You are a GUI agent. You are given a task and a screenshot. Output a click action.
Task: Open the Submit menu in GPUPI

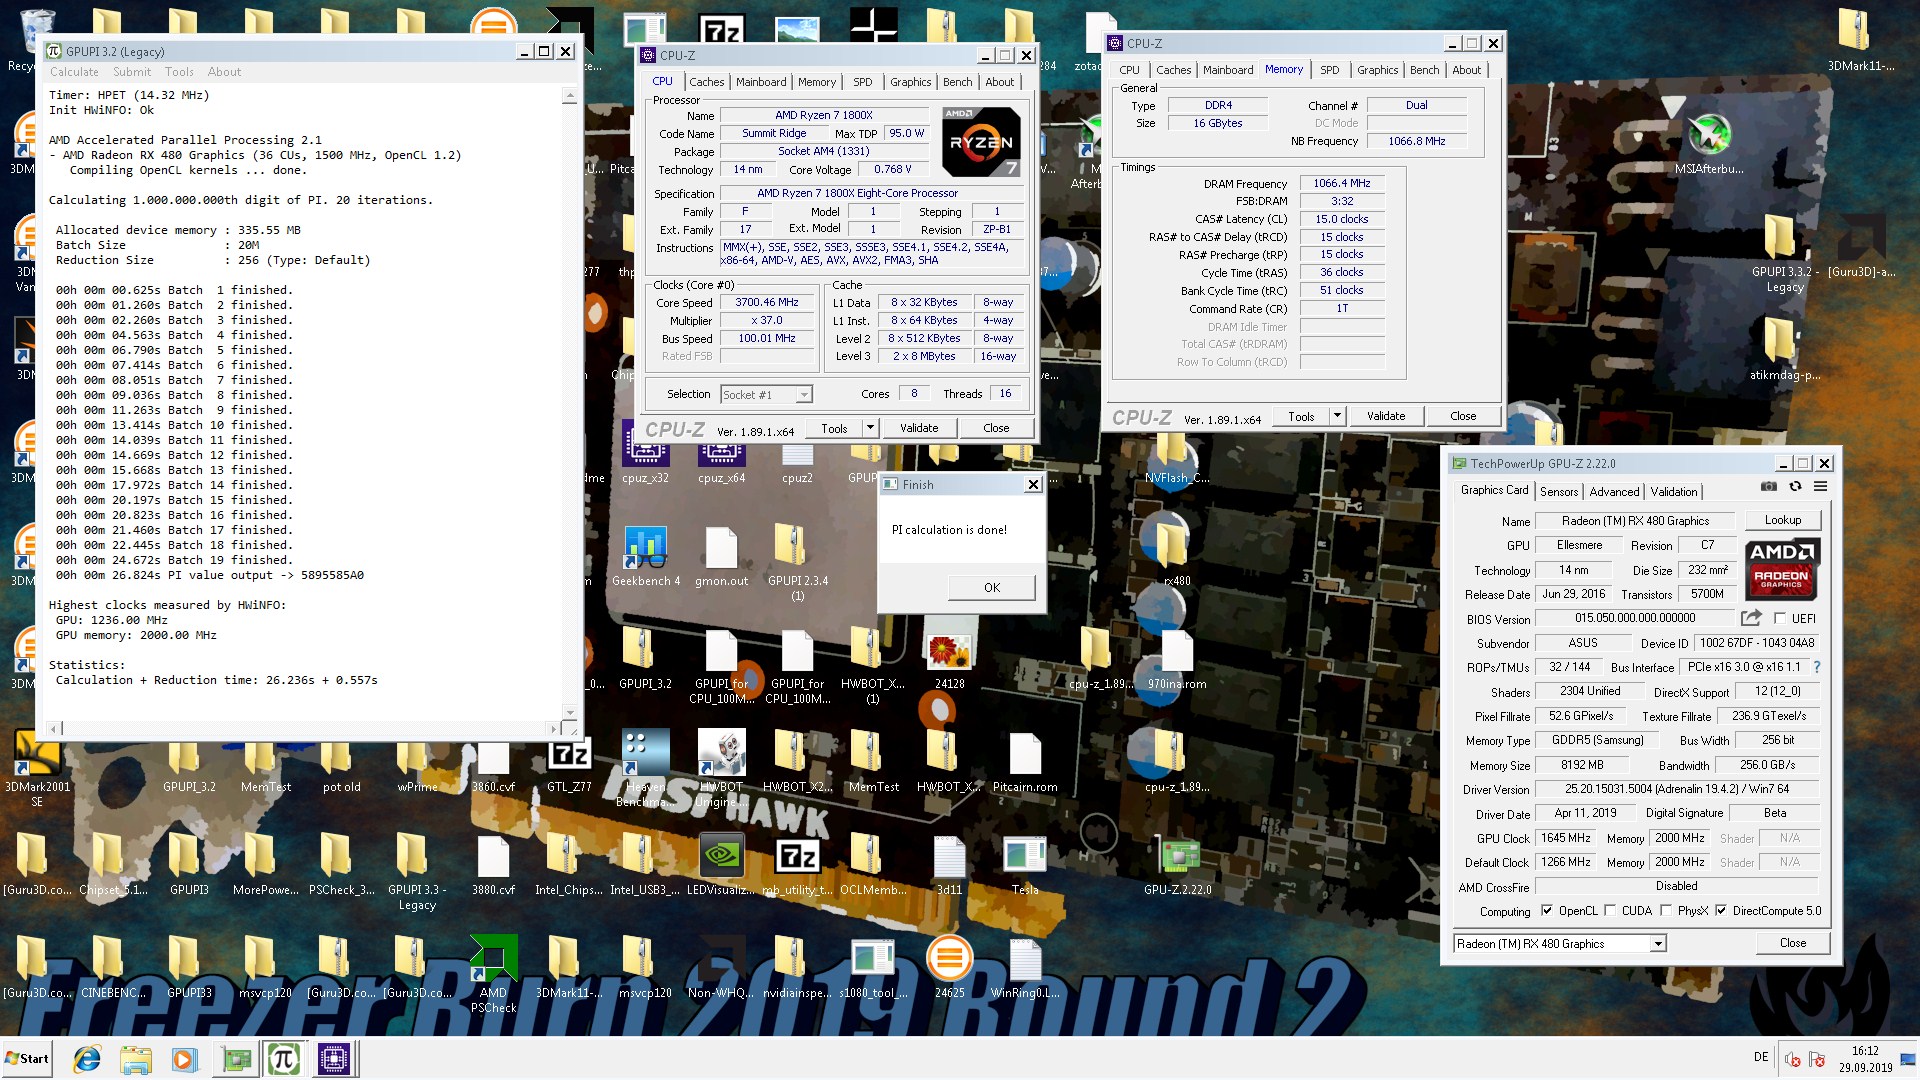[x=132, y=72]
